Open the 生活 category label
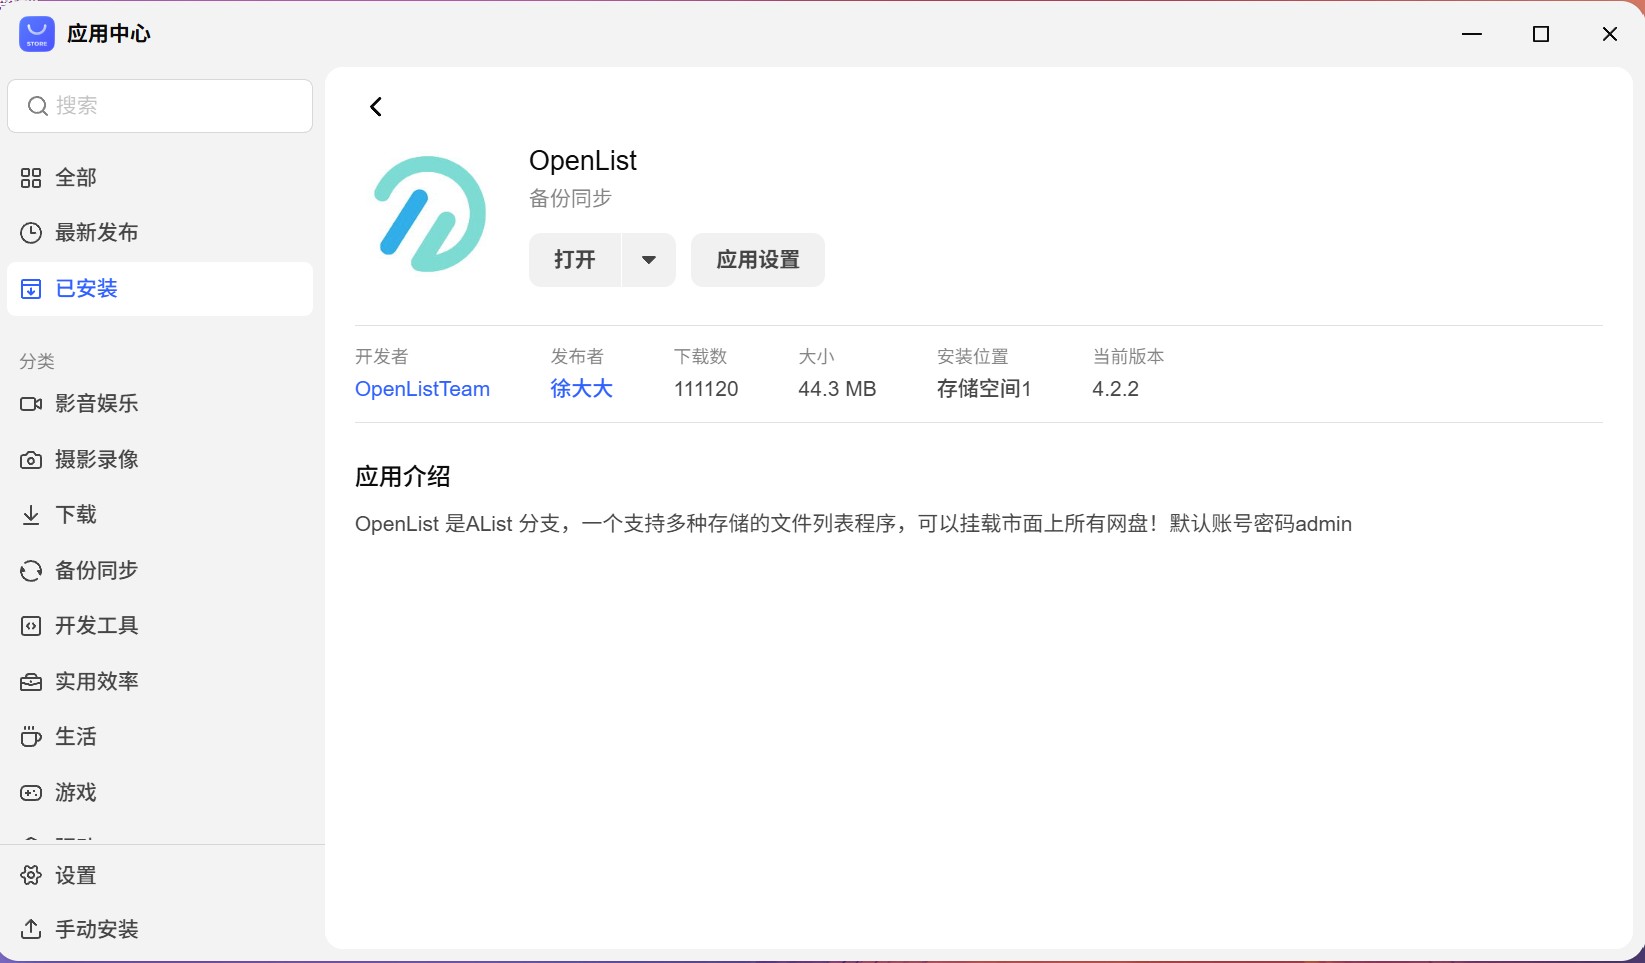Viewport: 1645px width, 963px height. [x=76, y=737]
